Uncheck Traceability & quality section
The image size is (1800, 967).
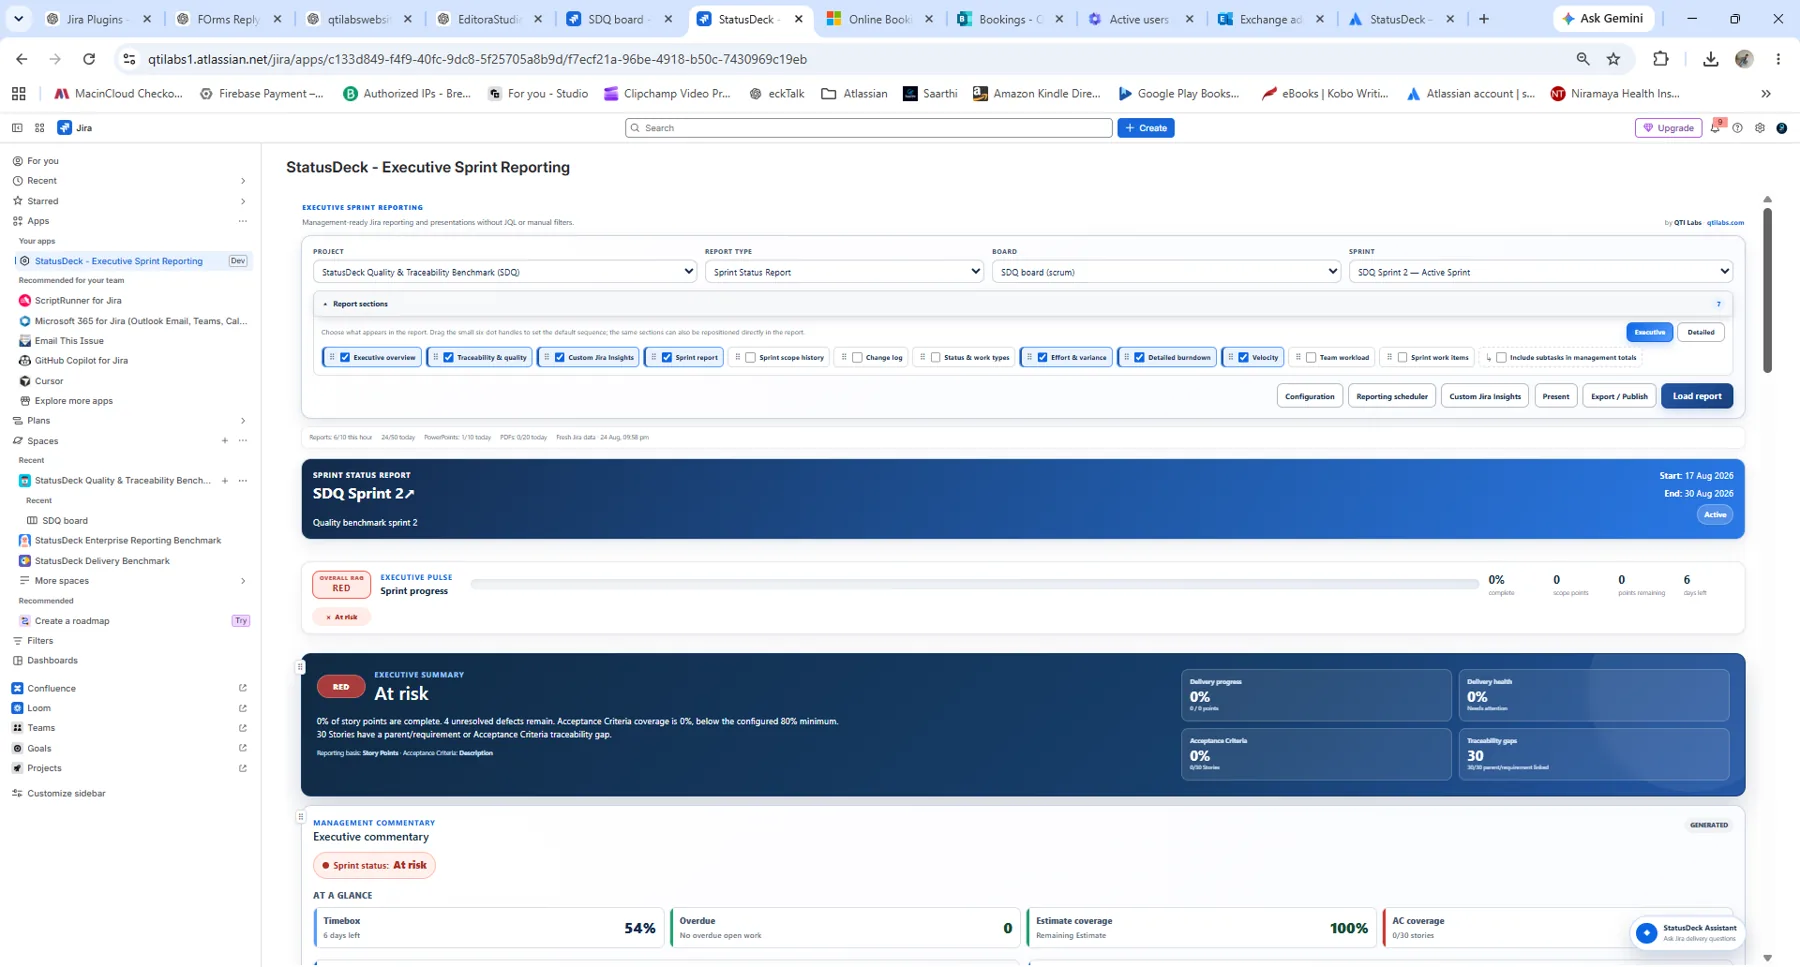tap(448, 358)
